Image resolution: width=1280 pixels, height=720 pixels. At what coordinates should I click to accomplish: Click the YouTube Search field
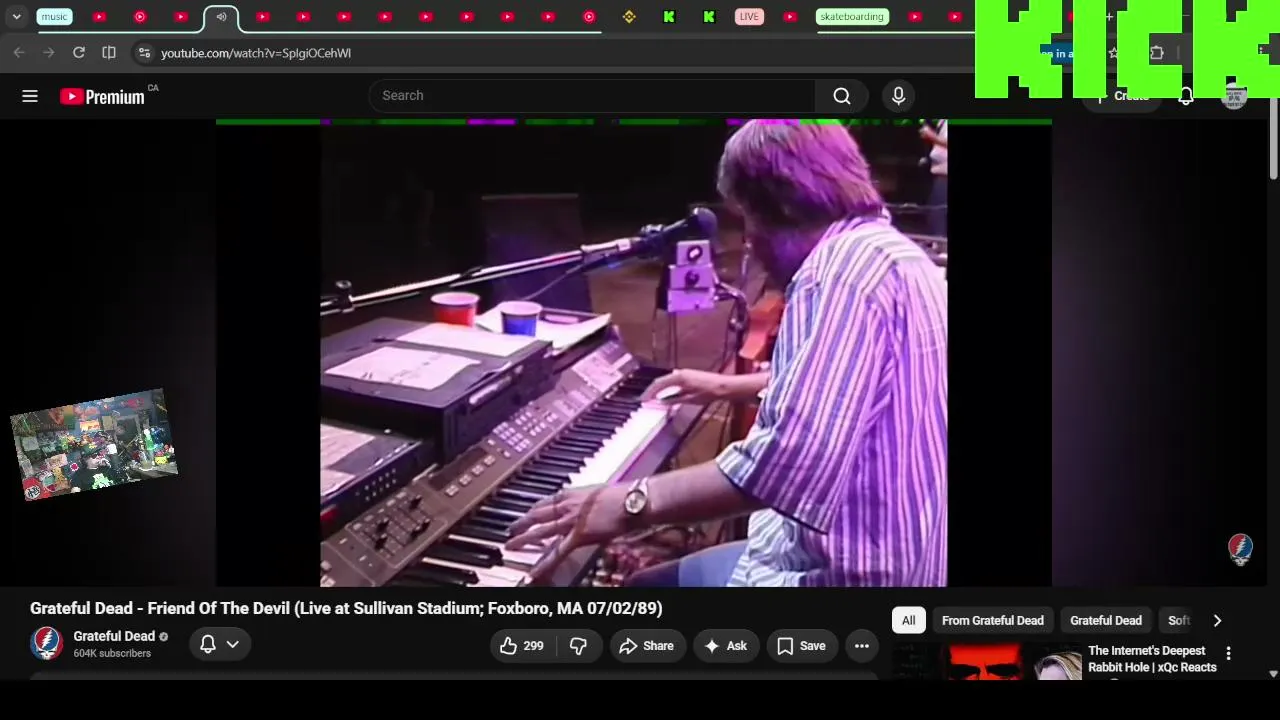[x=592, y=96]
